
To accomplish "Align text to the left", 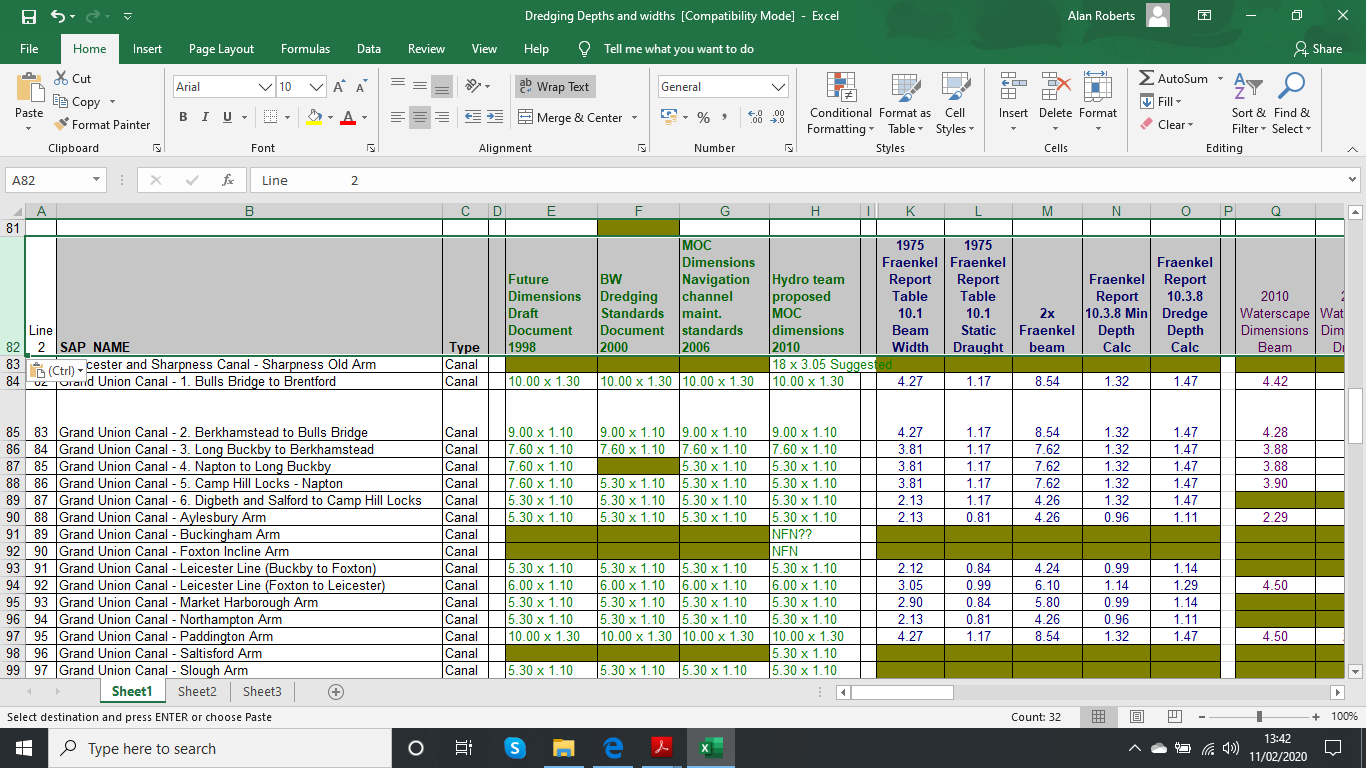I will coord(398,117).
